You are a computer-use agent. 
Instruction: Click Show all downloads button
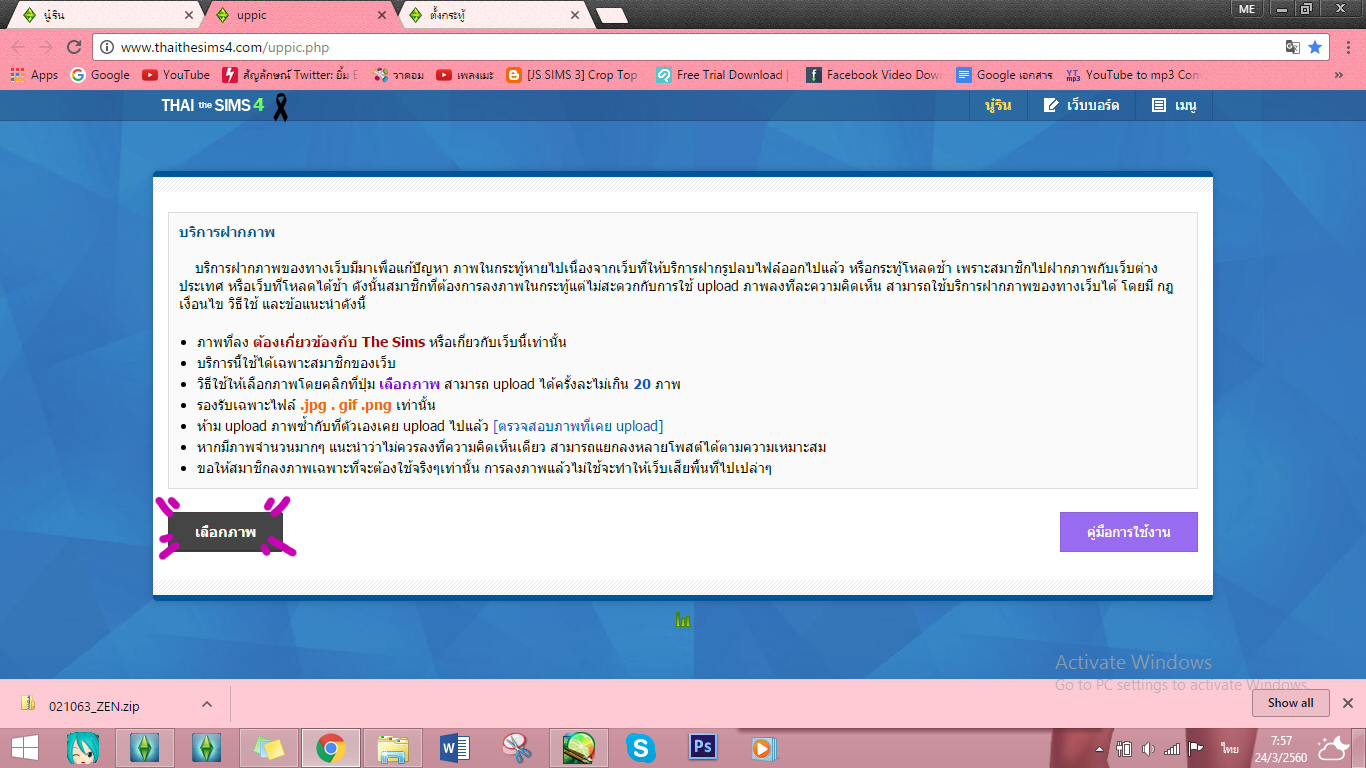(x=1290, y=703)
